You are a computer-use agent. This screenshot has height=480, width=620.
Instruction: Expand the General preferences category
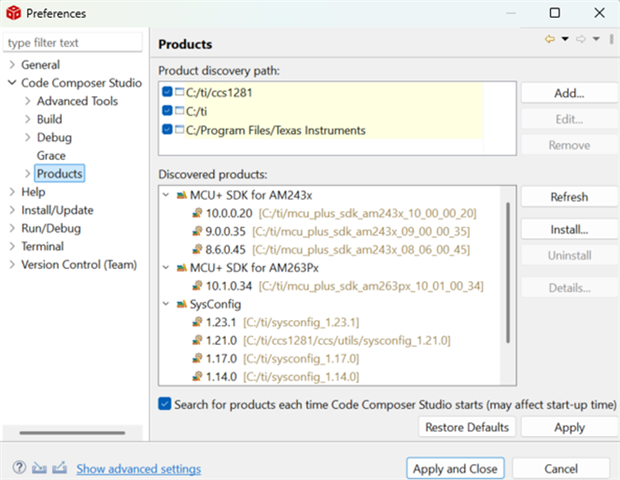click(x=12, y=64)
